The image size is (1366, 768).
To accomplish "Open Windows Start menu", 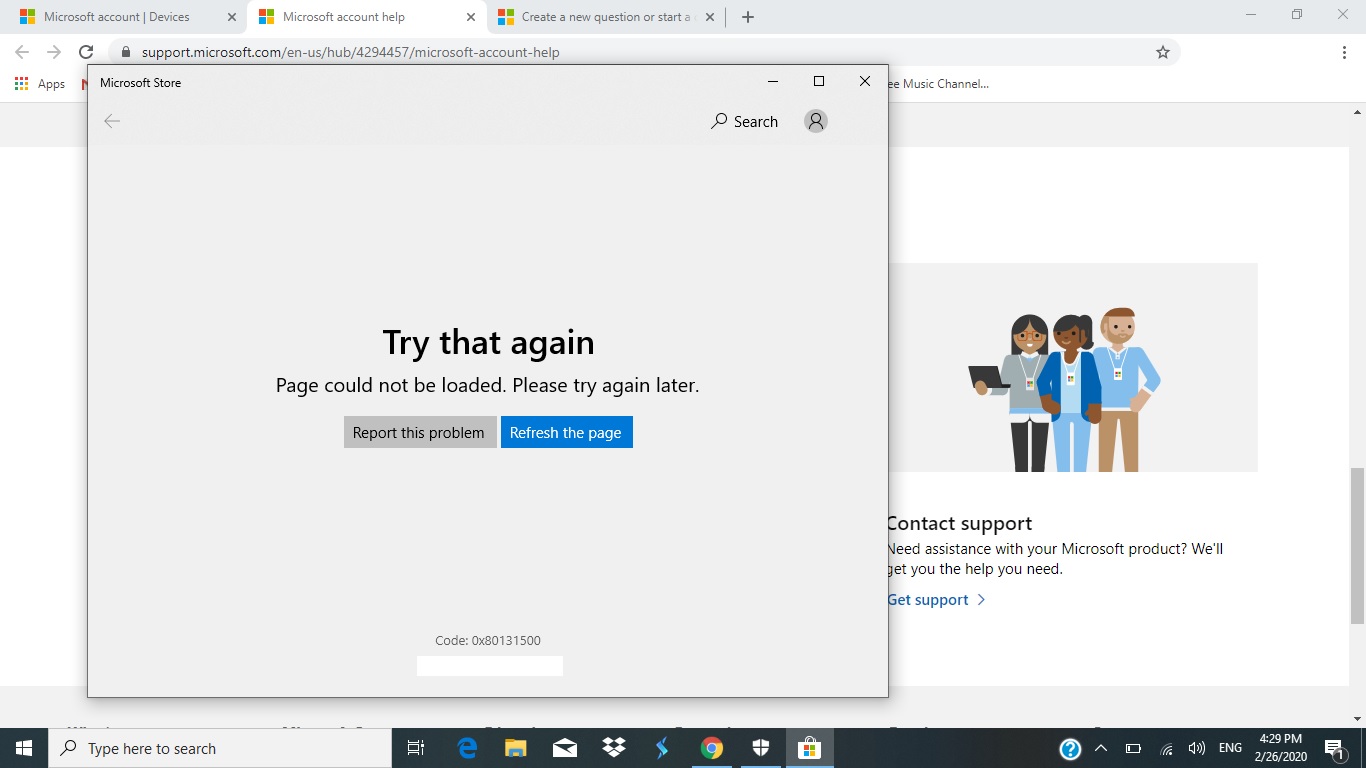I will (x=24, y=748).
